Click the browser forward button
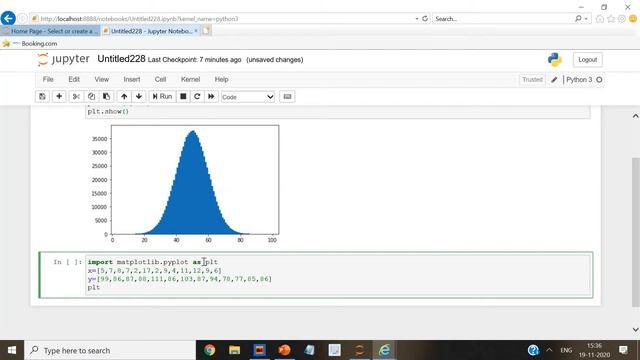Viewport: 640px width, 360px height. point(22,19)
